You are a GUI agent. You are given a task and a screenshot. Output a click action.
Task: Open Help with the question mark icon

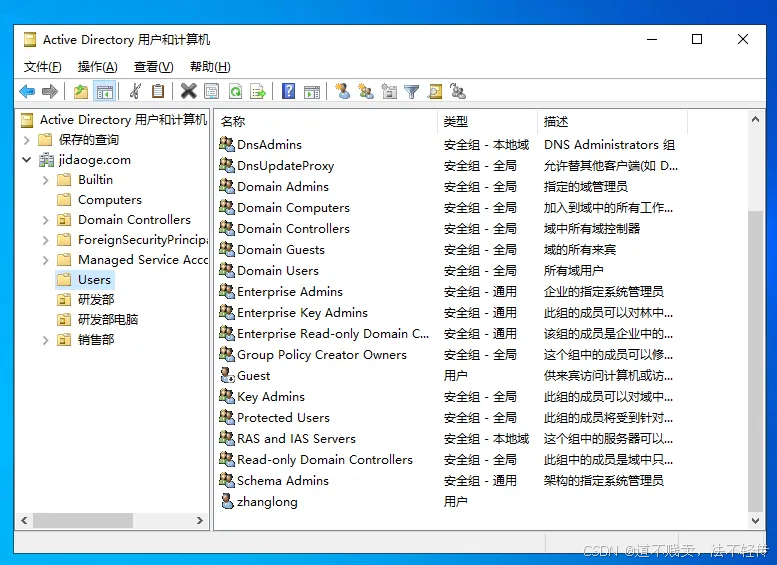click(x=288, y=91)
